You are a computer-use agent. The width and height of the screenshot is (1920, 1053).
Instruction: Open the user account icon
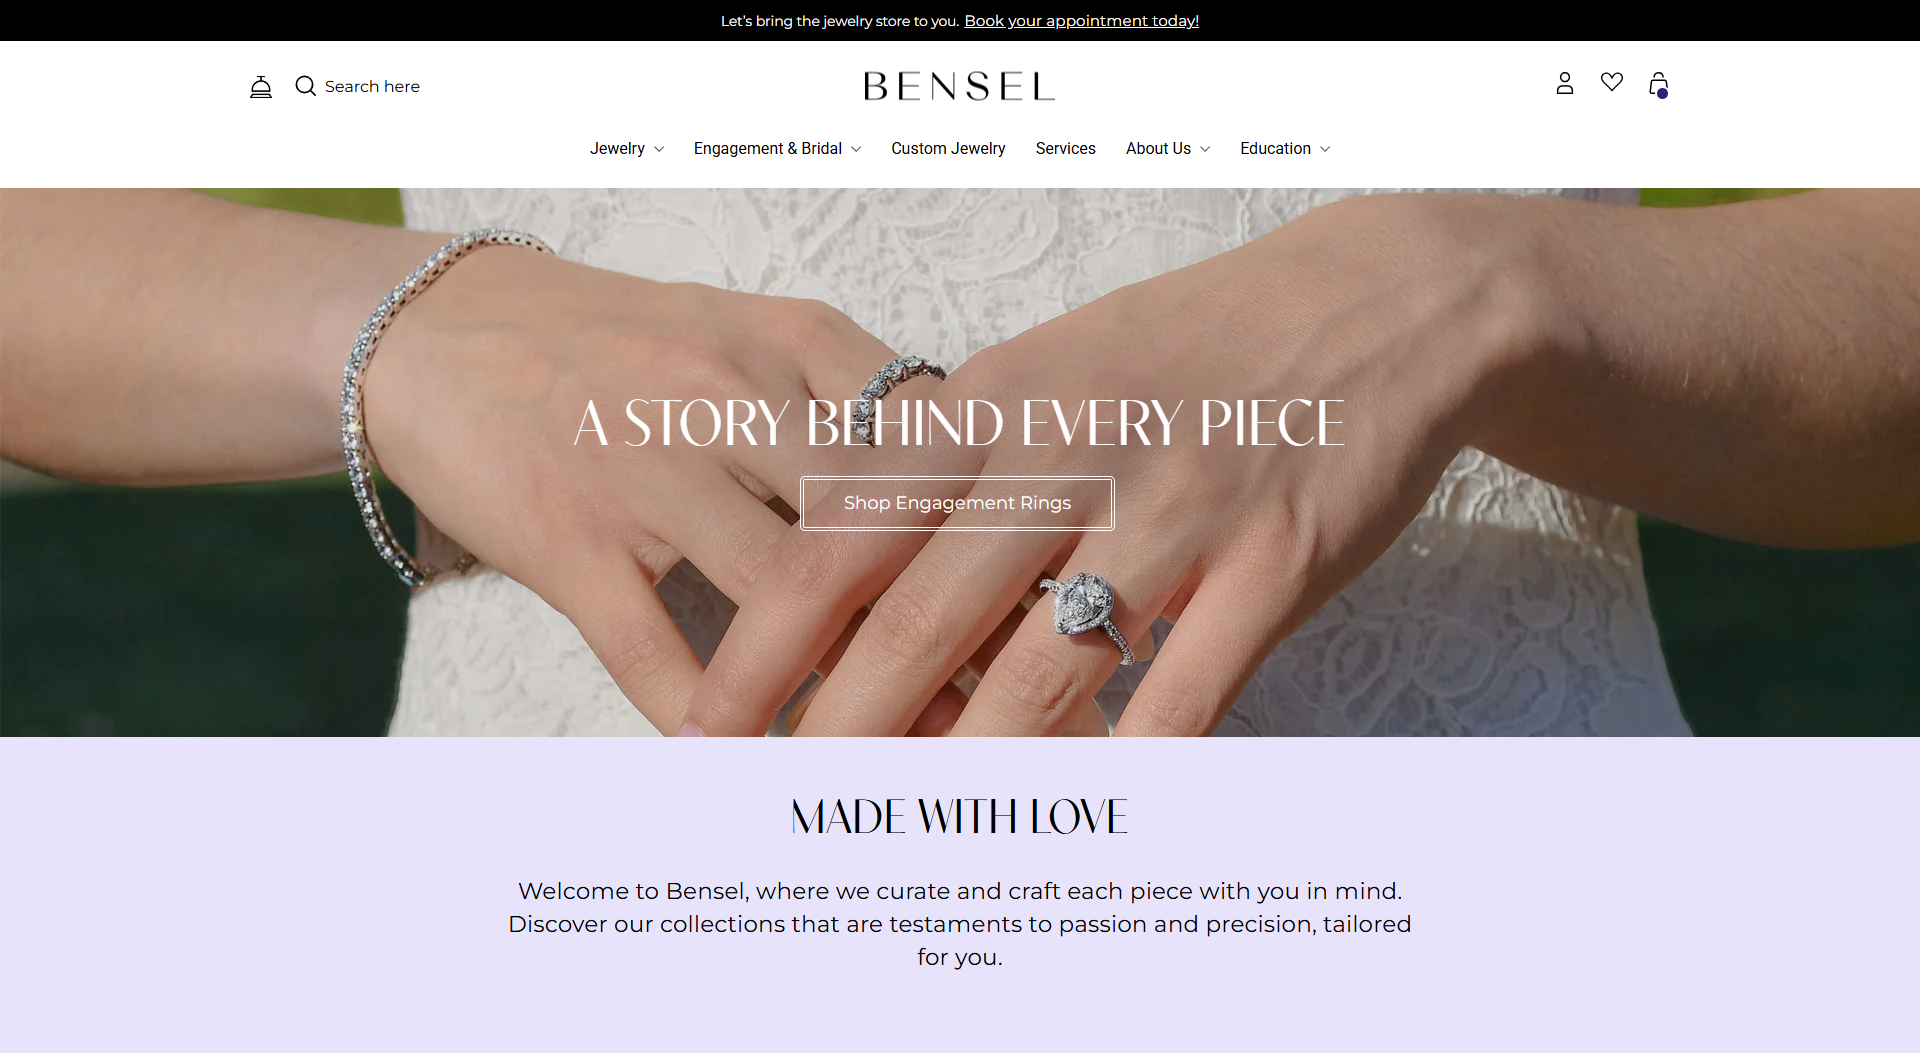pyautogui.click(x=1565, y=83)
